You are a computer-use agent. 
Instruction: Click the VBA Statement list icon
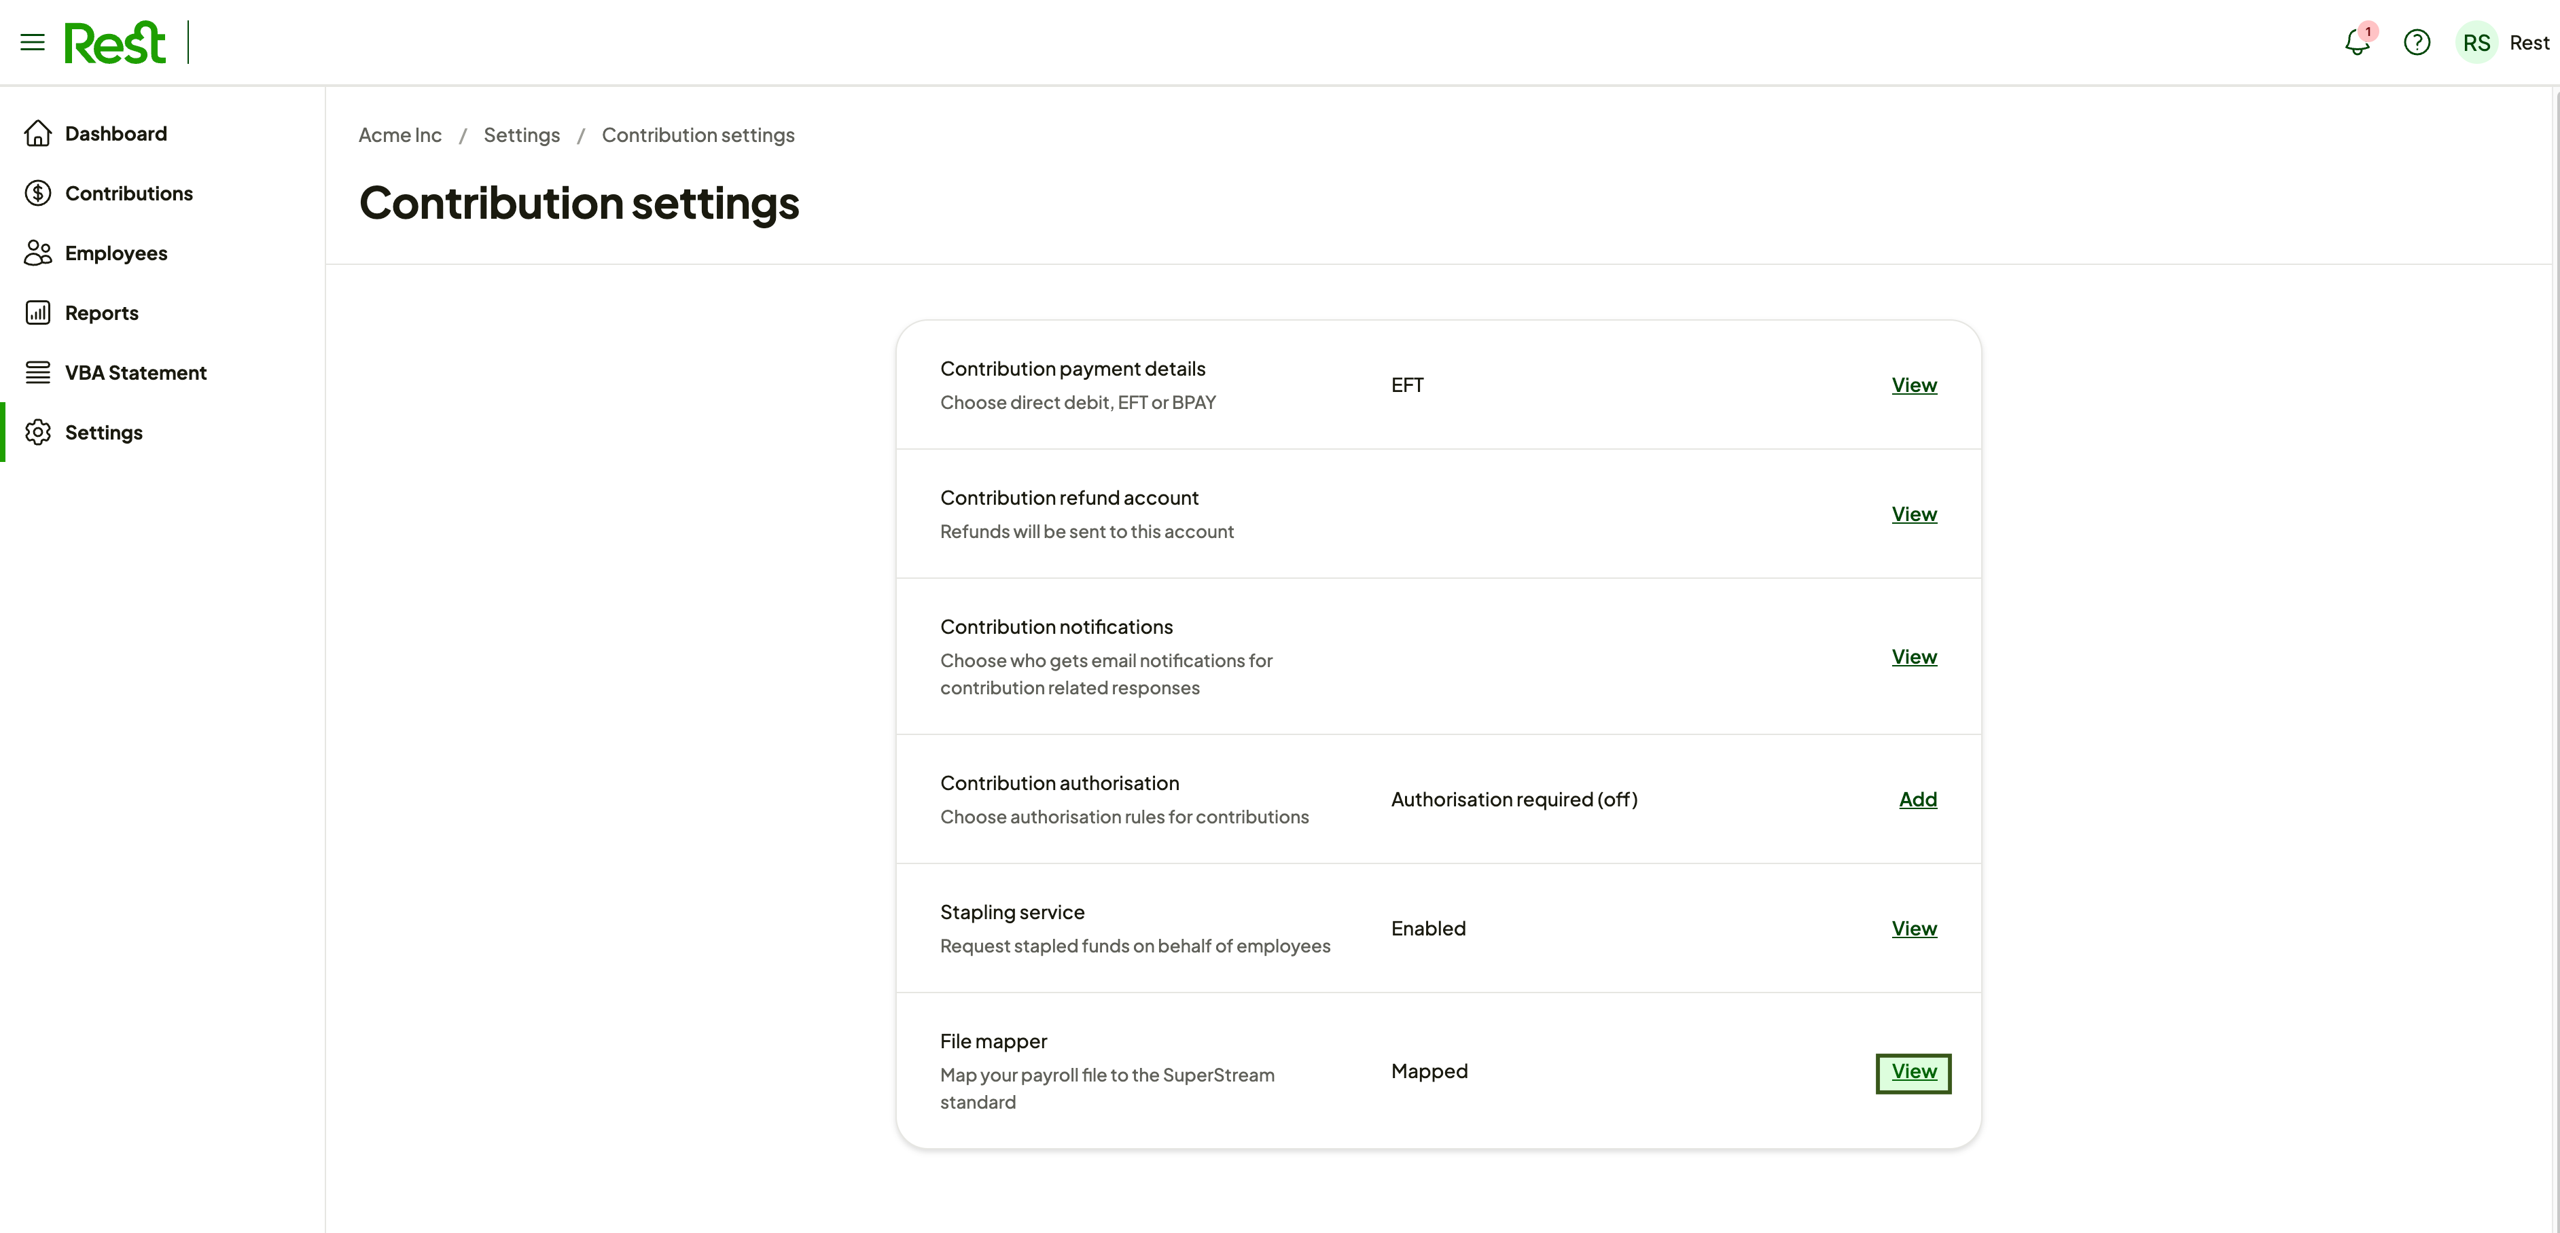coord(38,372)
